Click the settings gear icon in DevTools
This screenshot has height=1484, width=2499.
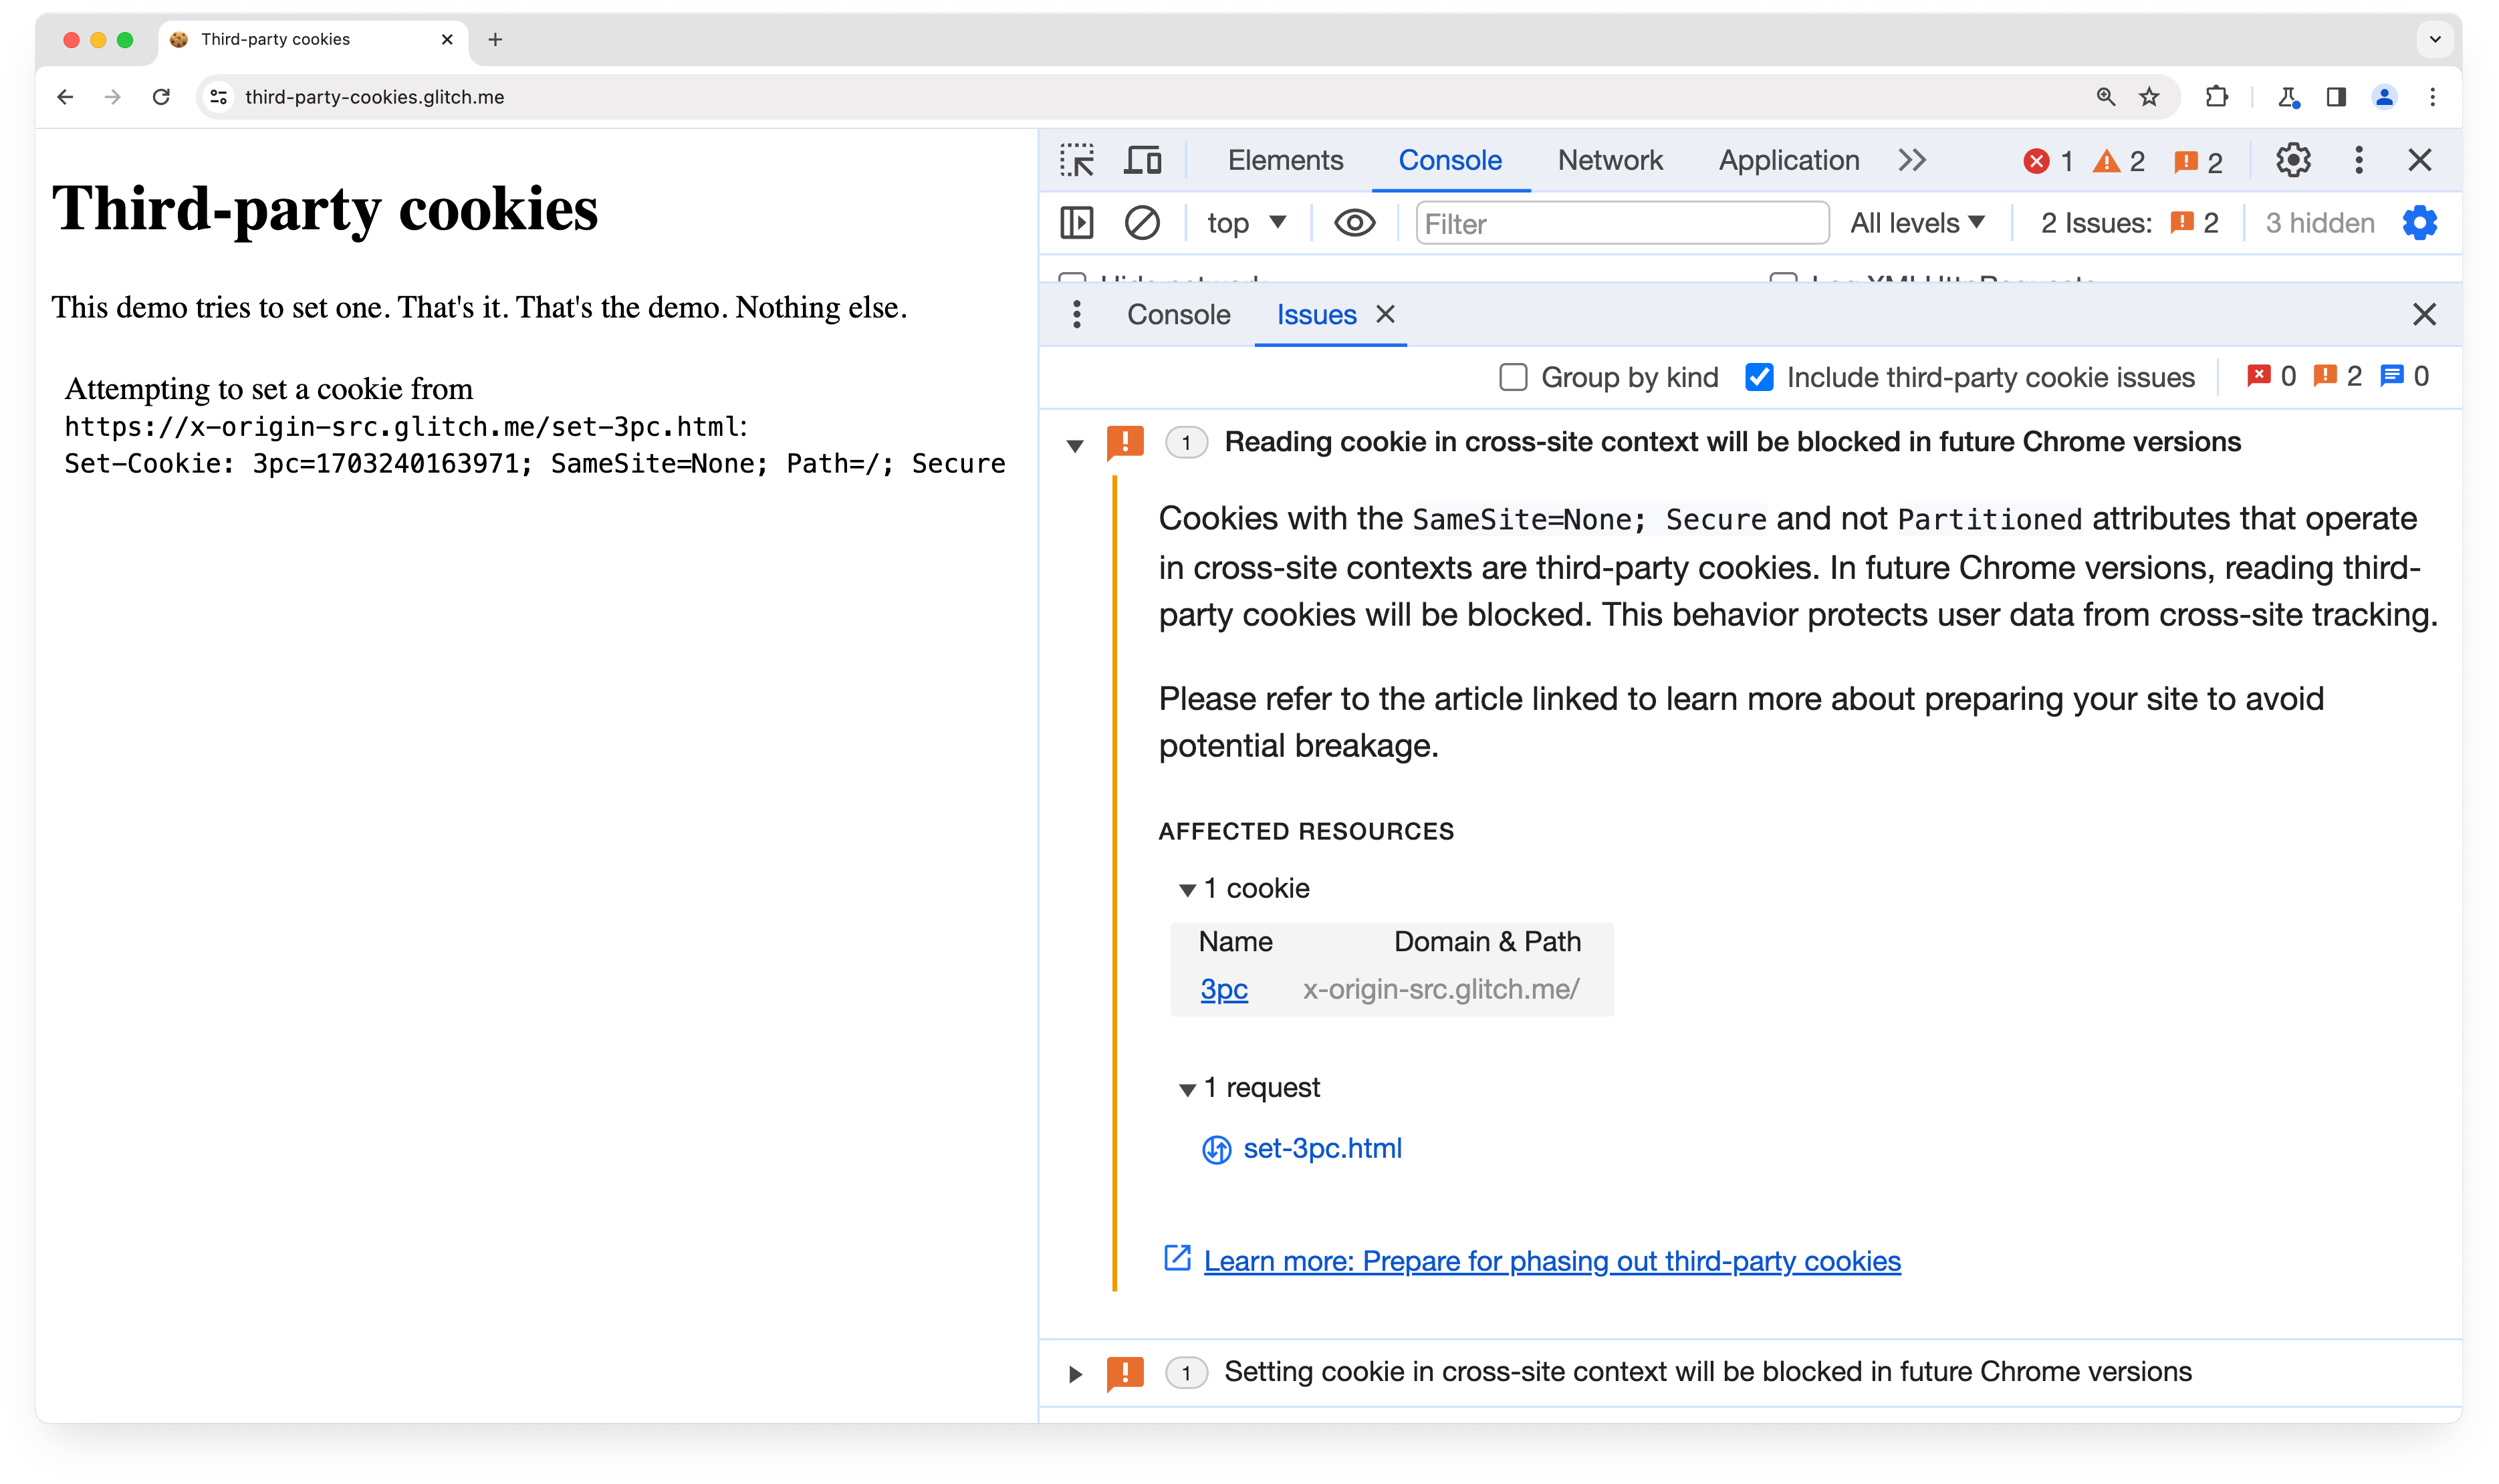click(x=2294, y=159)
